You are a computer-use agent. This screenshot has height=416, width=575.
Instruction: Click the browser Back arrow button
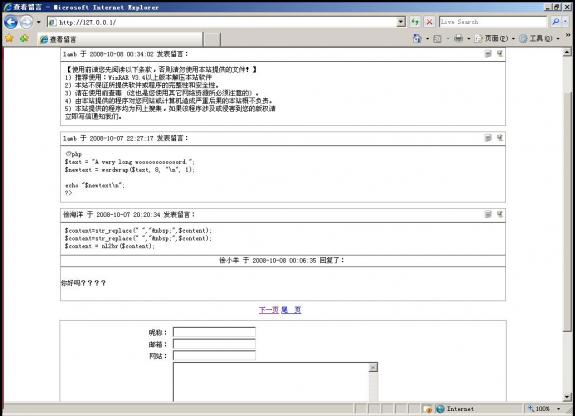point(11,22)
